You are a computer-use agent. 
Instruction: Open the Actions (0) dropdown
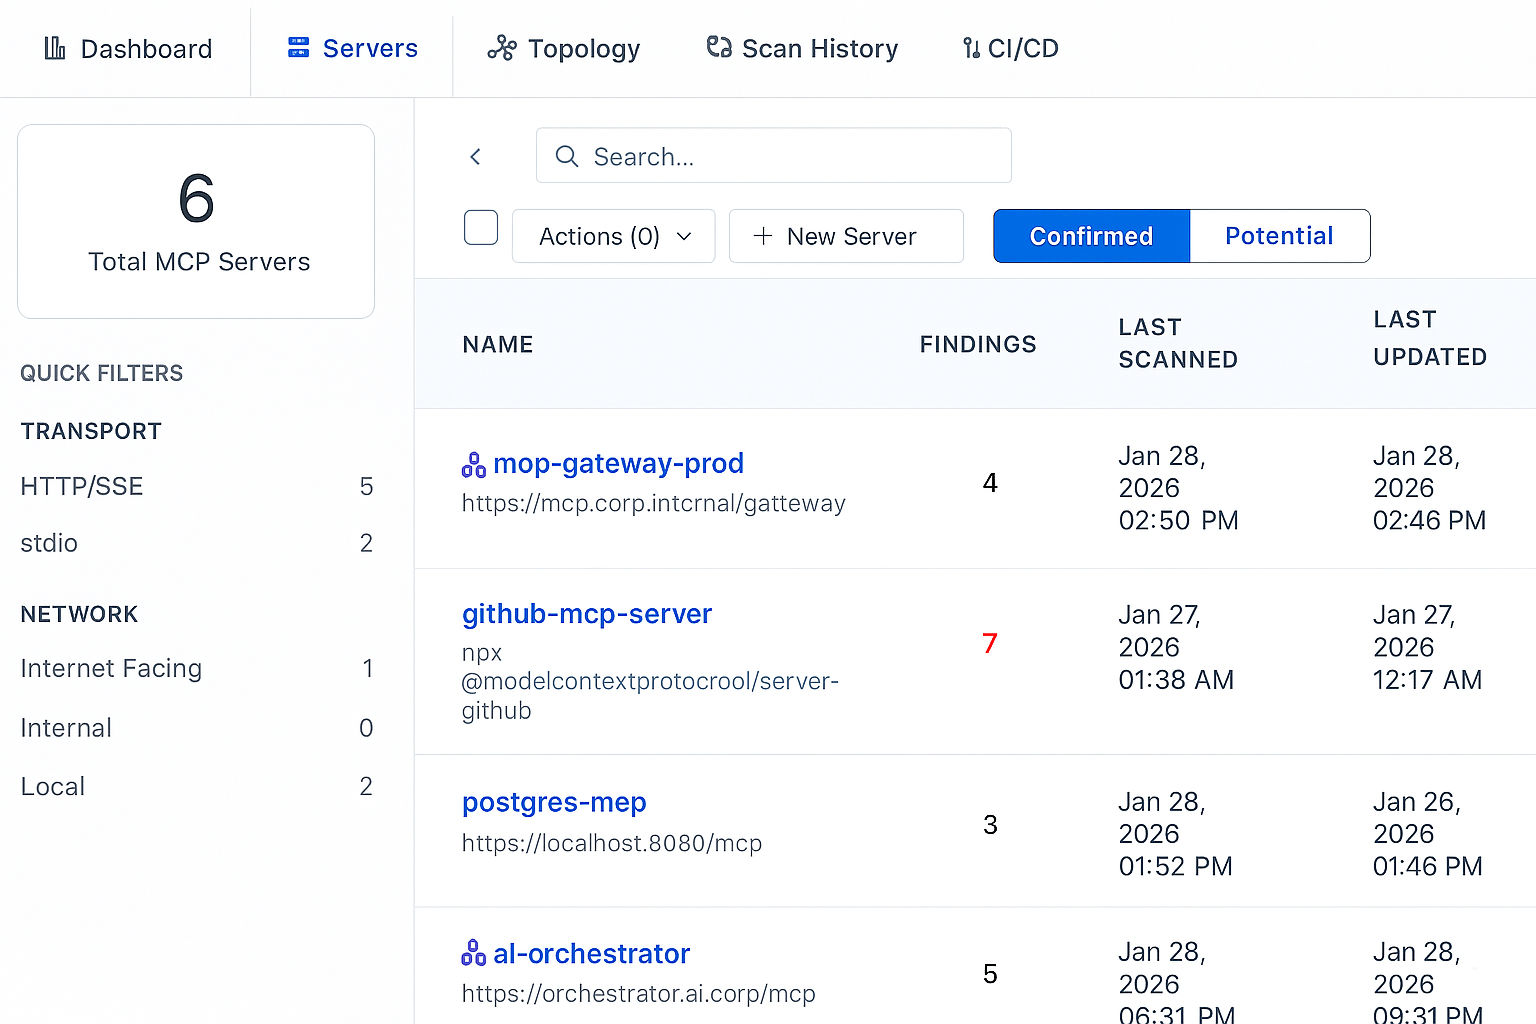click(613, 236)
